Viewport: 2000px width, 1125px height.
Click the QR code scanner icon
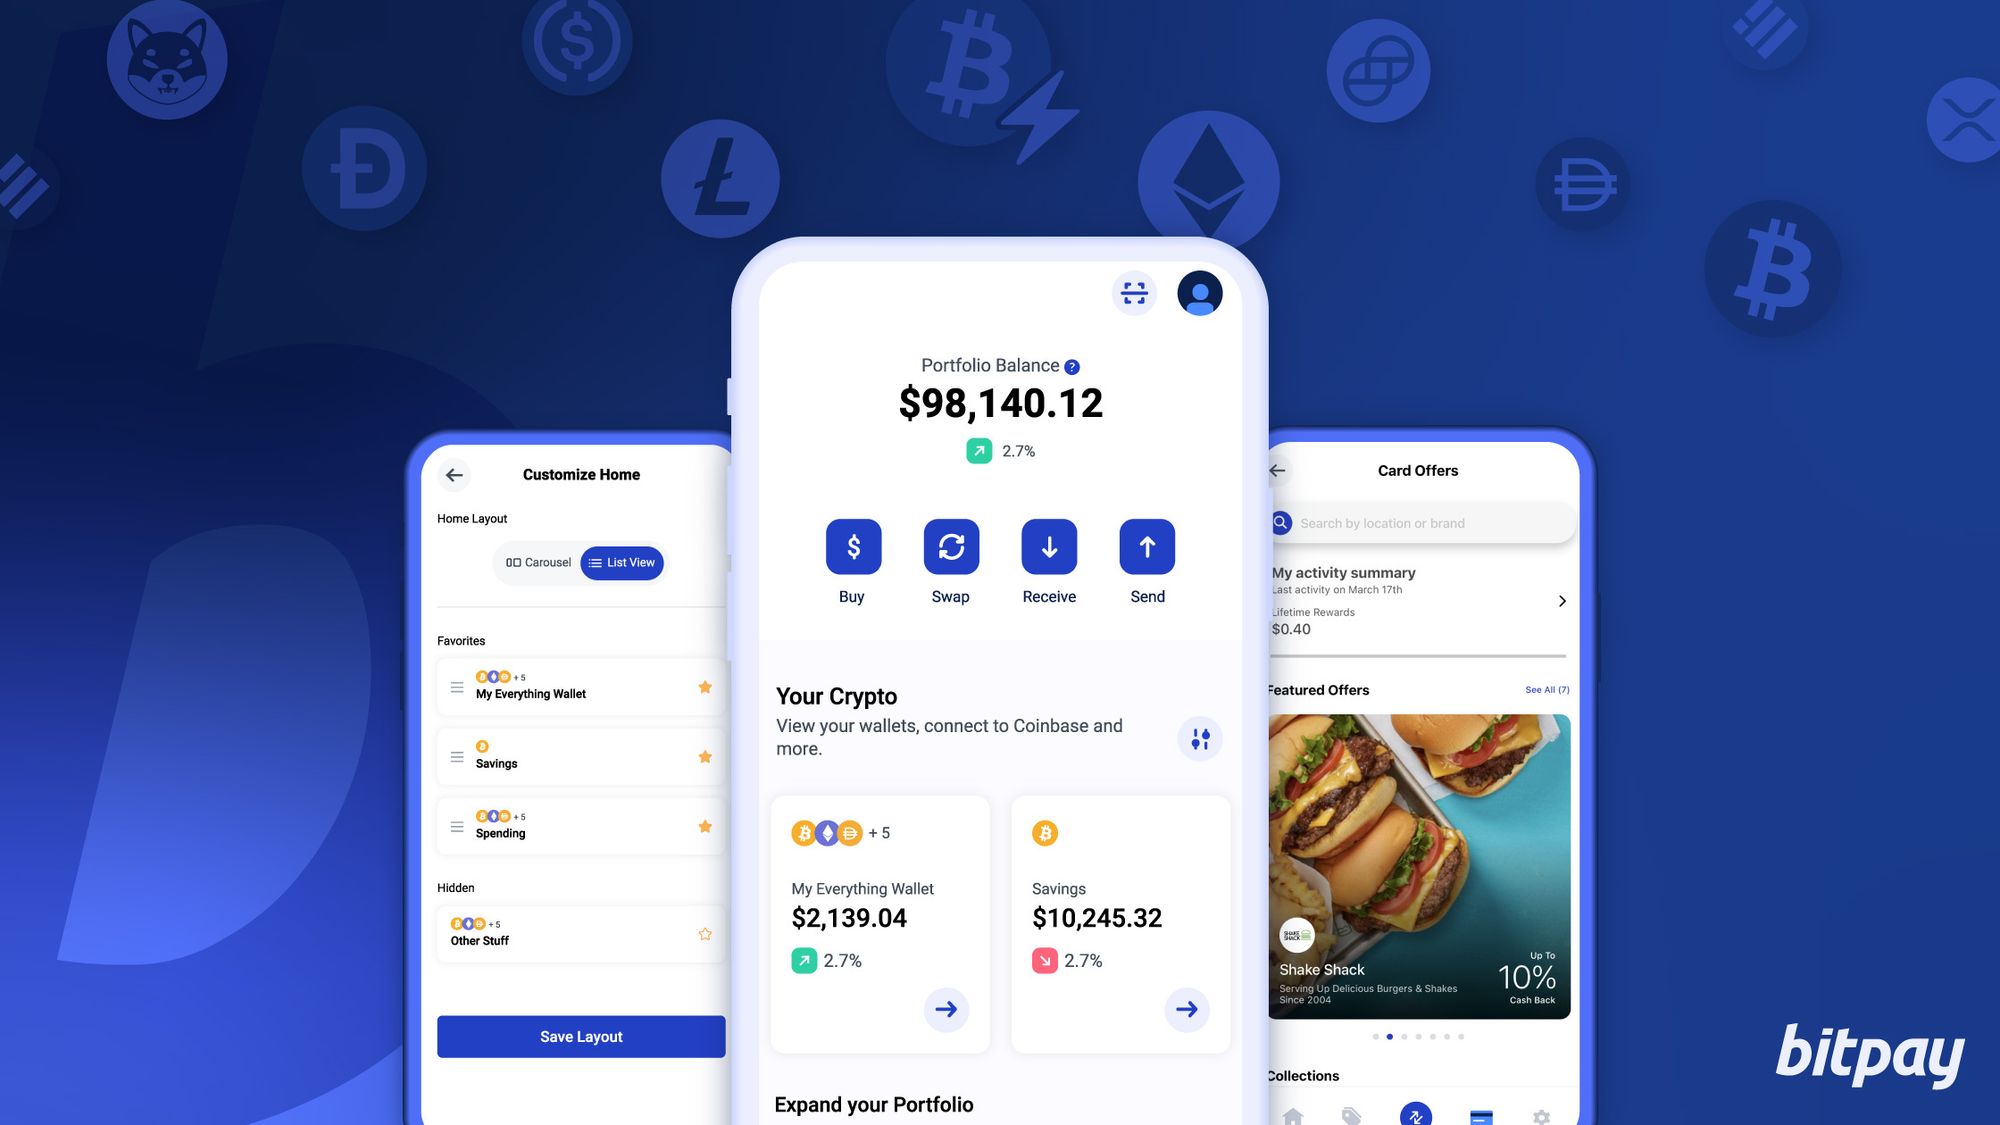[x=1135, y=293]
